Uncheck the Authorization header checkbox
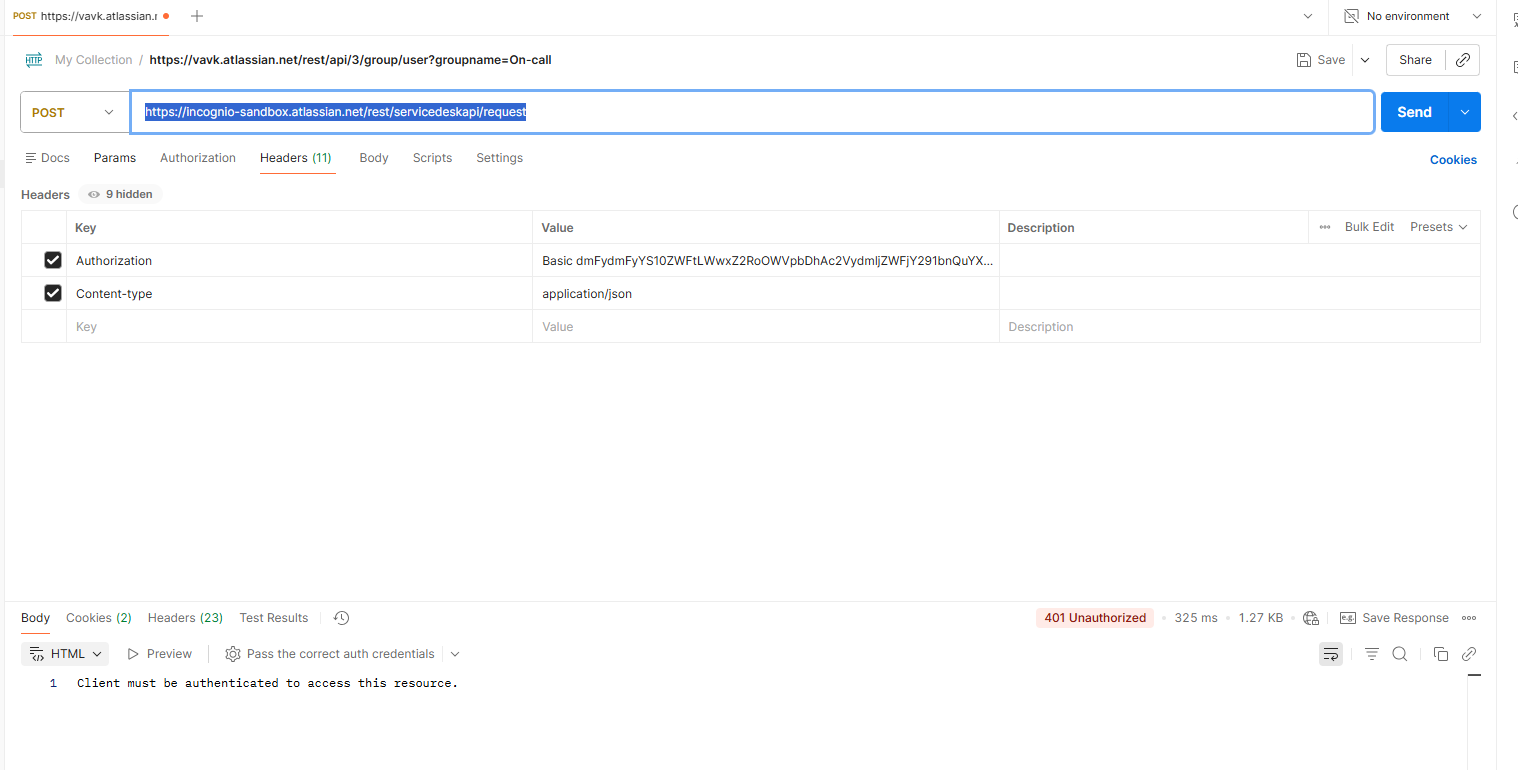This screenshot has width=1518, height=770. (53, 260)
